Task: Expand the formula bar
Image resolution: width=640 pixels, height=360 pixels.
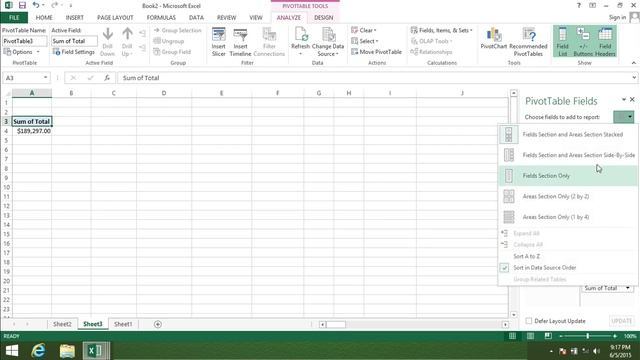Action: 634,78
